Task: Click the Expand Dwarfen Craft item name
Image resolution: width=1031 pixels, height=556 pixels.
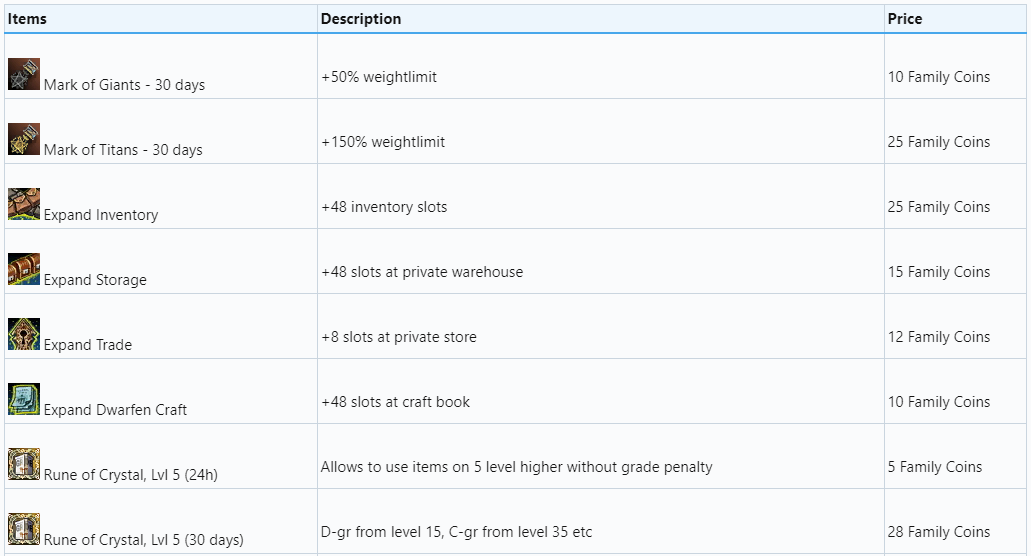Action: [115, 410]
